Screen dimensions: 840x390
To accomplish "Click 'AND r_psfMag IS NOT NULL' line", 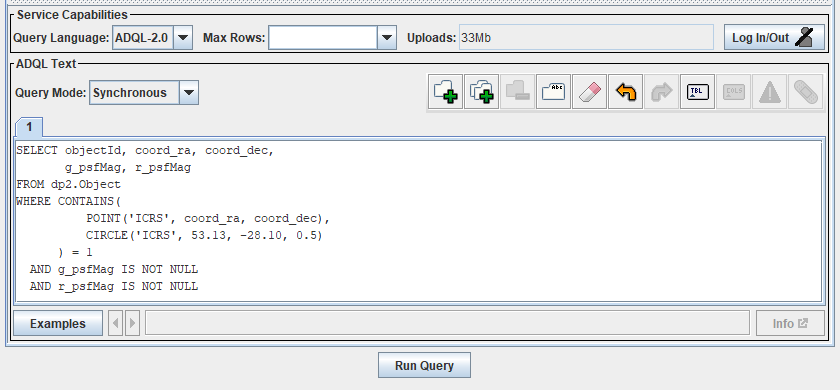I will point(114,287).
